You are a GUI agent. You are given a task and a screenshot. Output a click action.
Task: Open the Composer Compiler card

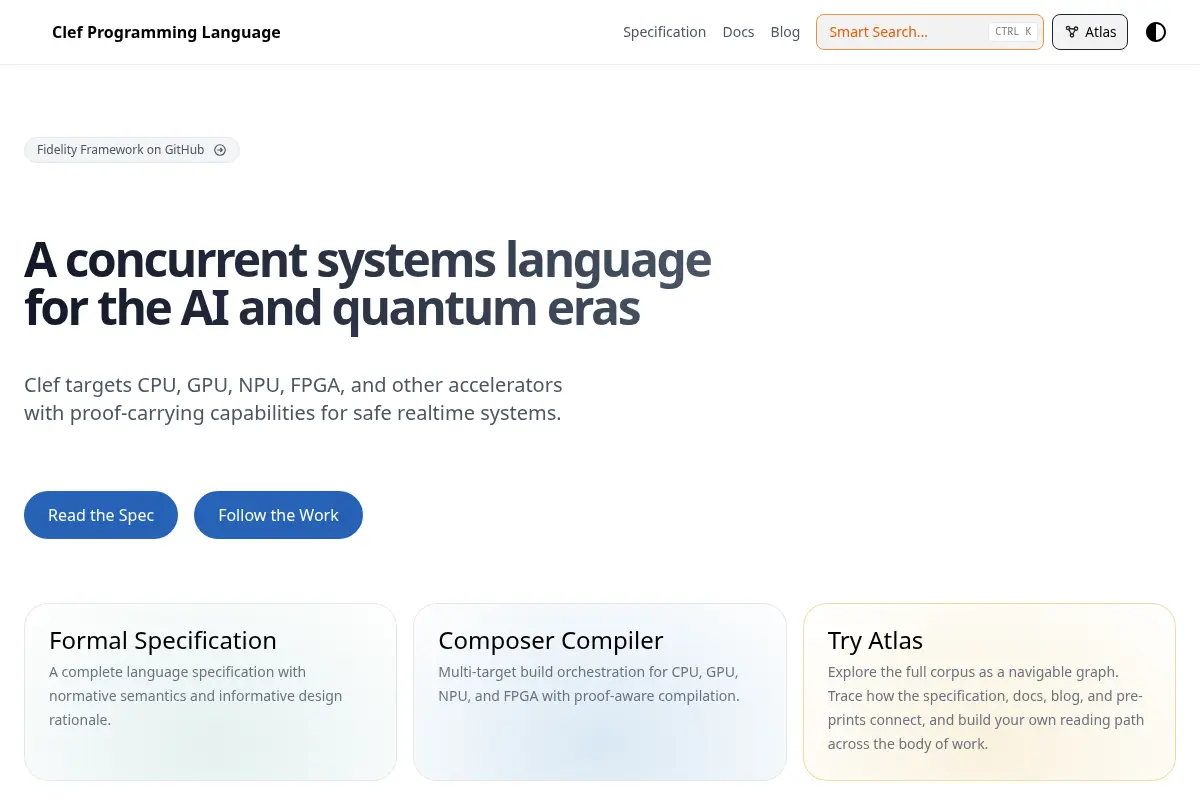(x=600, y=692)
